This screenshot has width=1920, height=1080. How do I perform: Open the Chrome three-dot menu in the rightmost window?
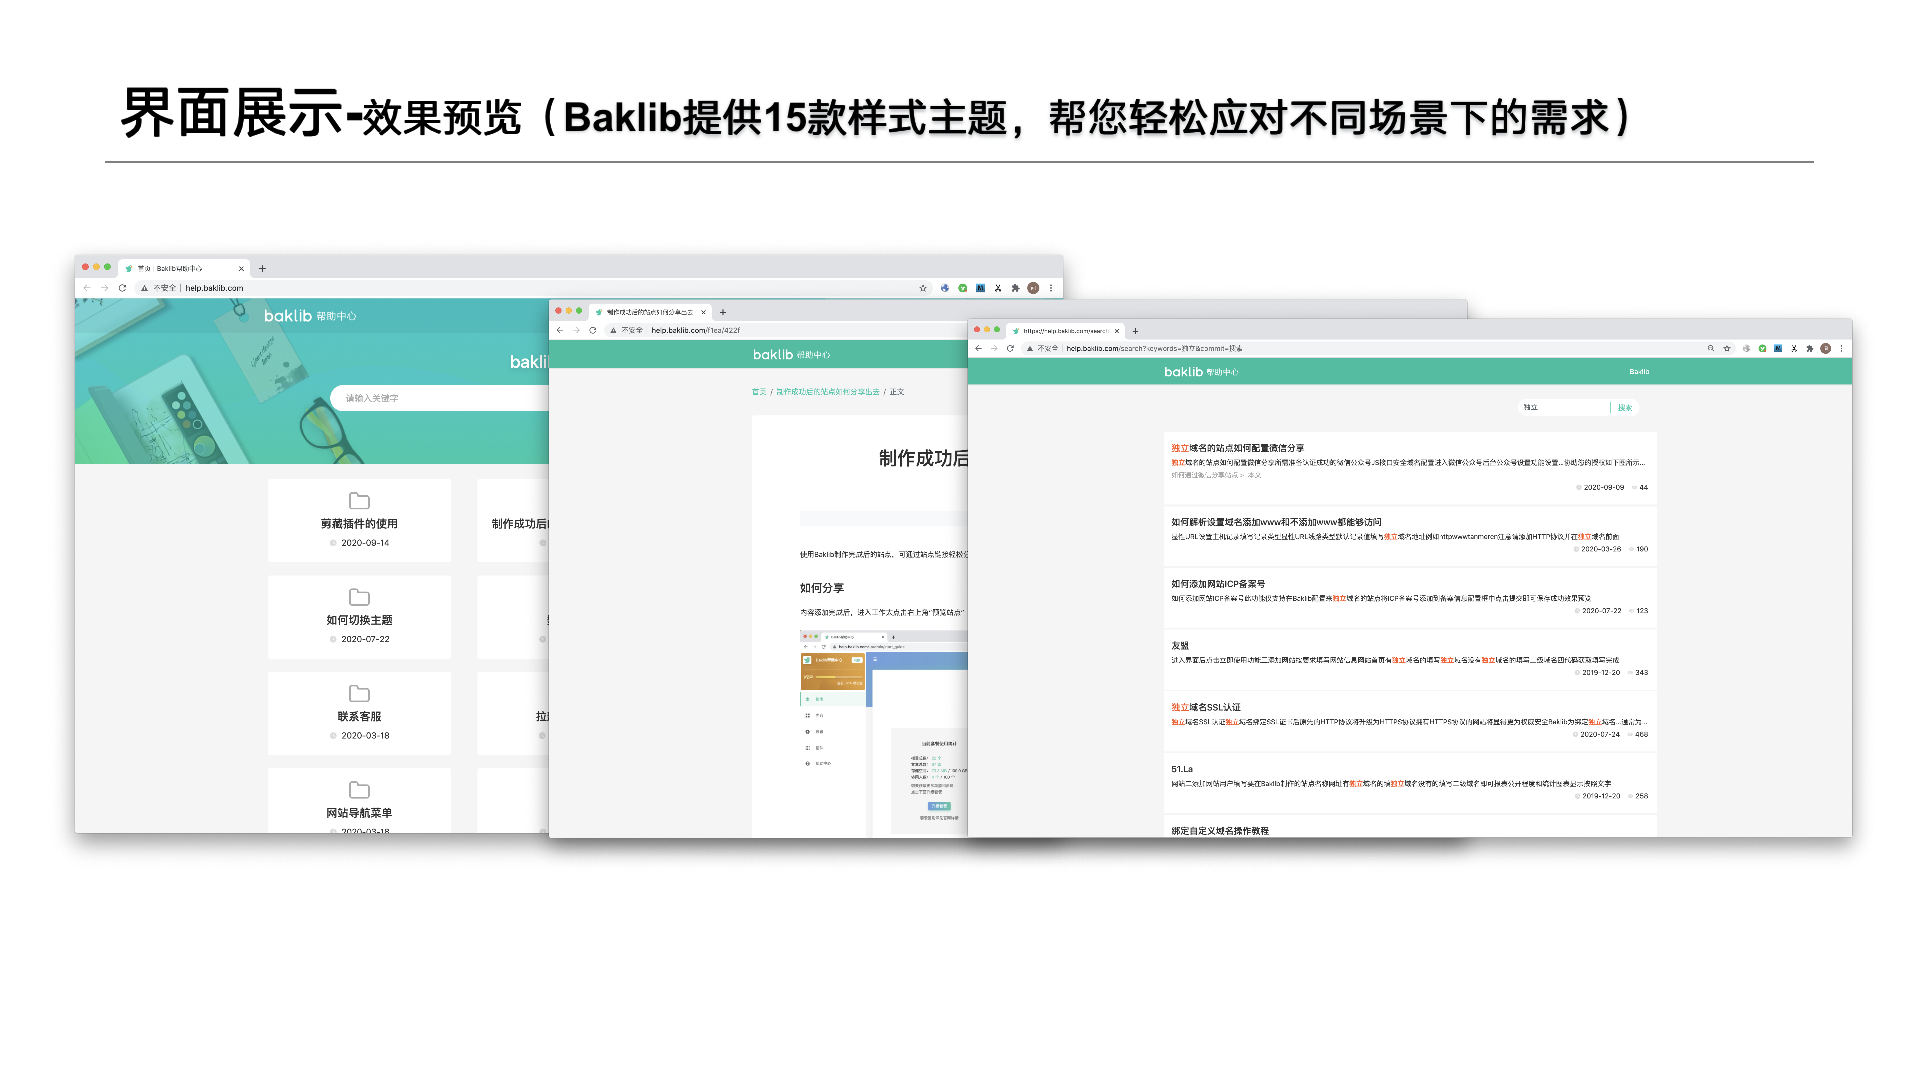[x=1841, y=349]
